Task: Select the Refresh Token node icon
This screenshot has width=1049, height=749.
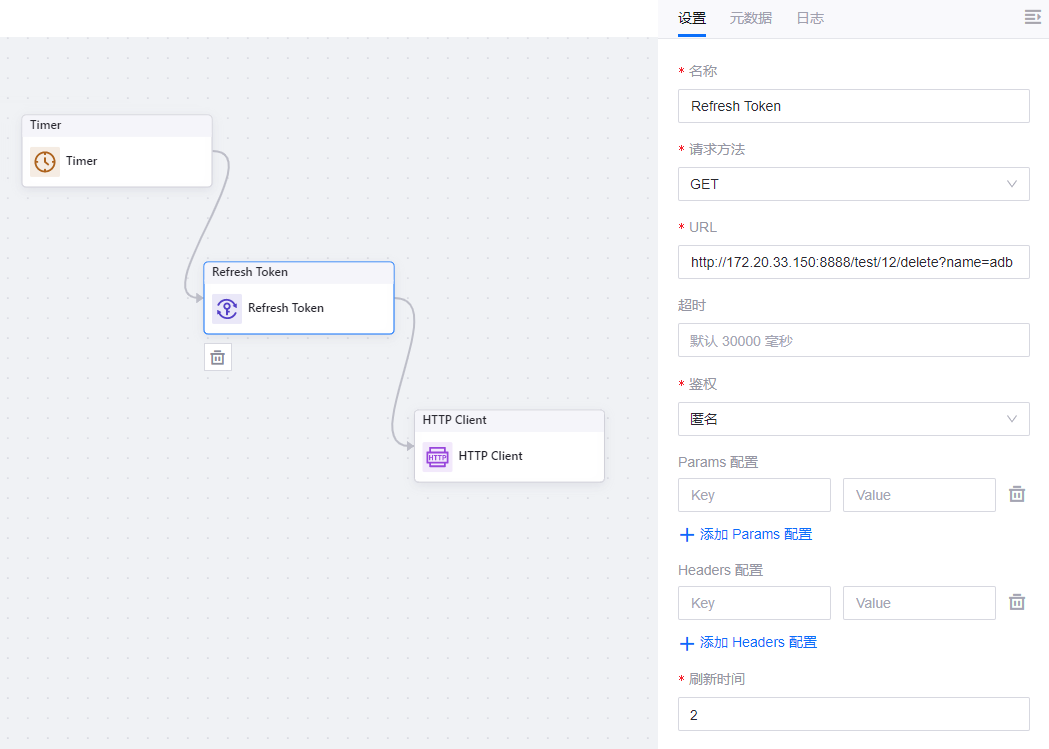Action: (x=227, y=308)
